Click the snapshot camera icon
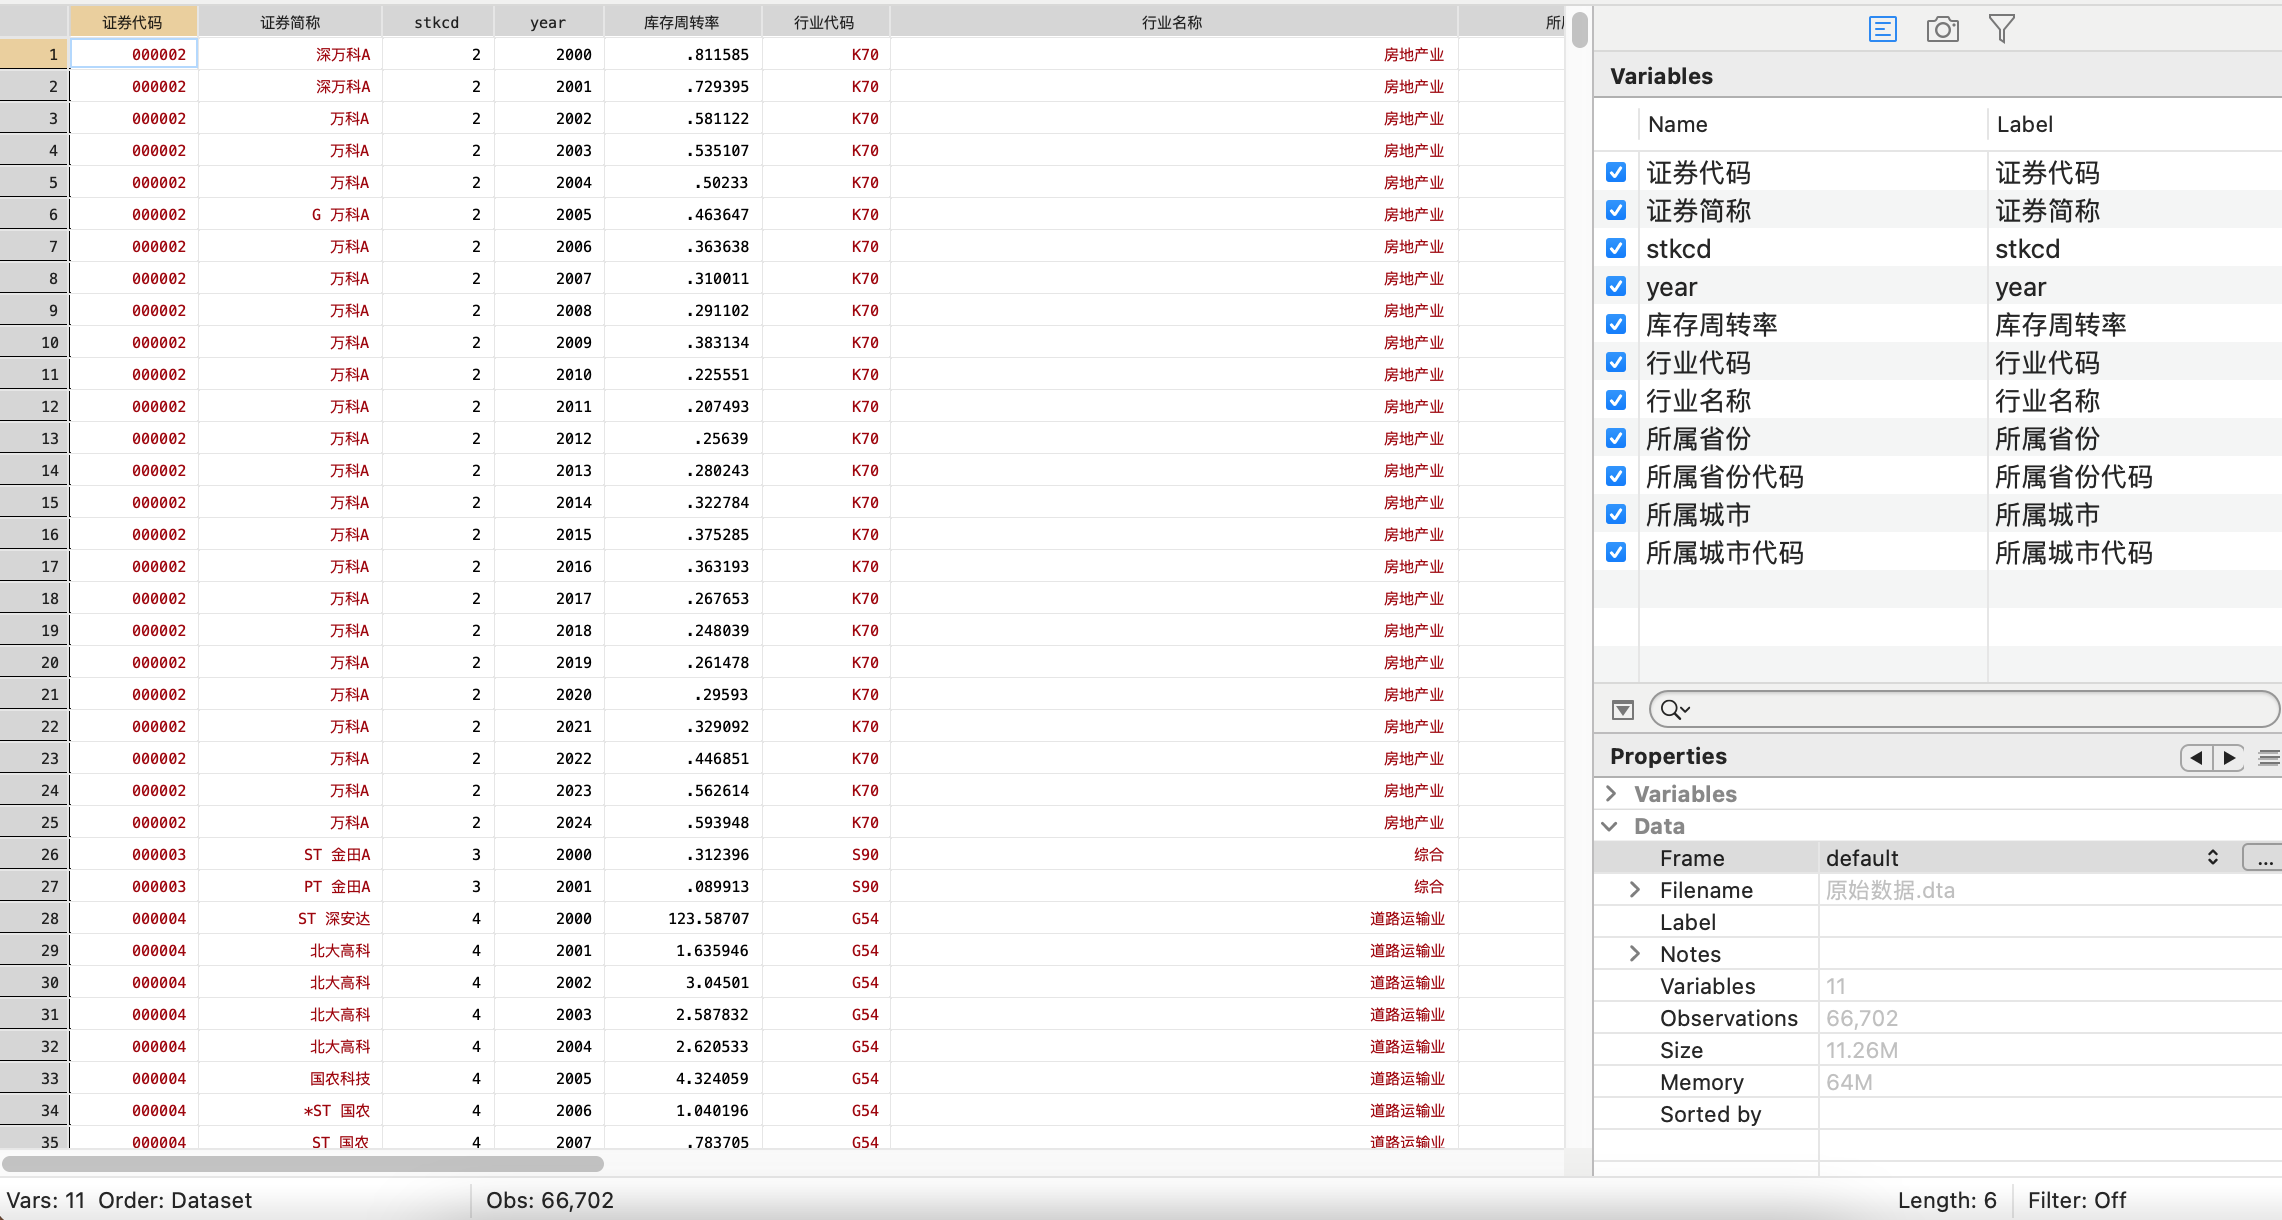 coord(1942,29)
